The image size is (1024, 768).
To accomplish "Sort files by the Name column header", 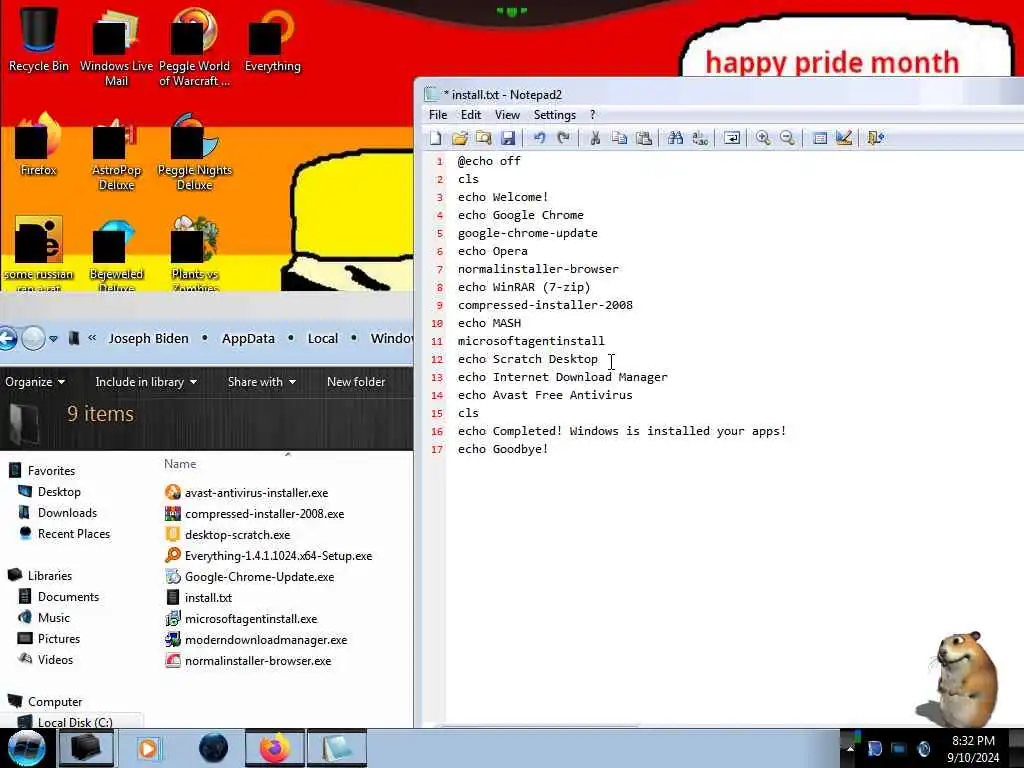I will [x=180, y=464].
